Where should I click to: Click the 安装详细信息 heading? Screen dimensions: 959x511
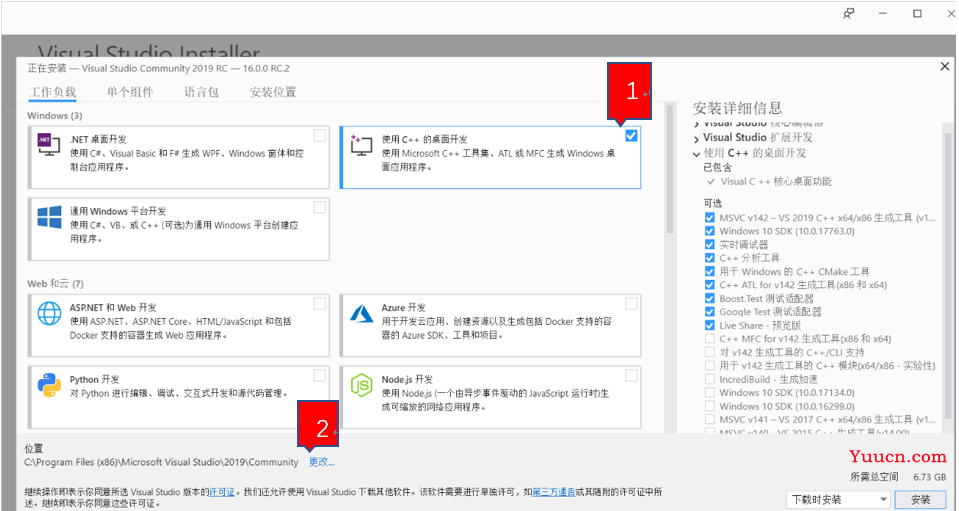tap(737, 108)
